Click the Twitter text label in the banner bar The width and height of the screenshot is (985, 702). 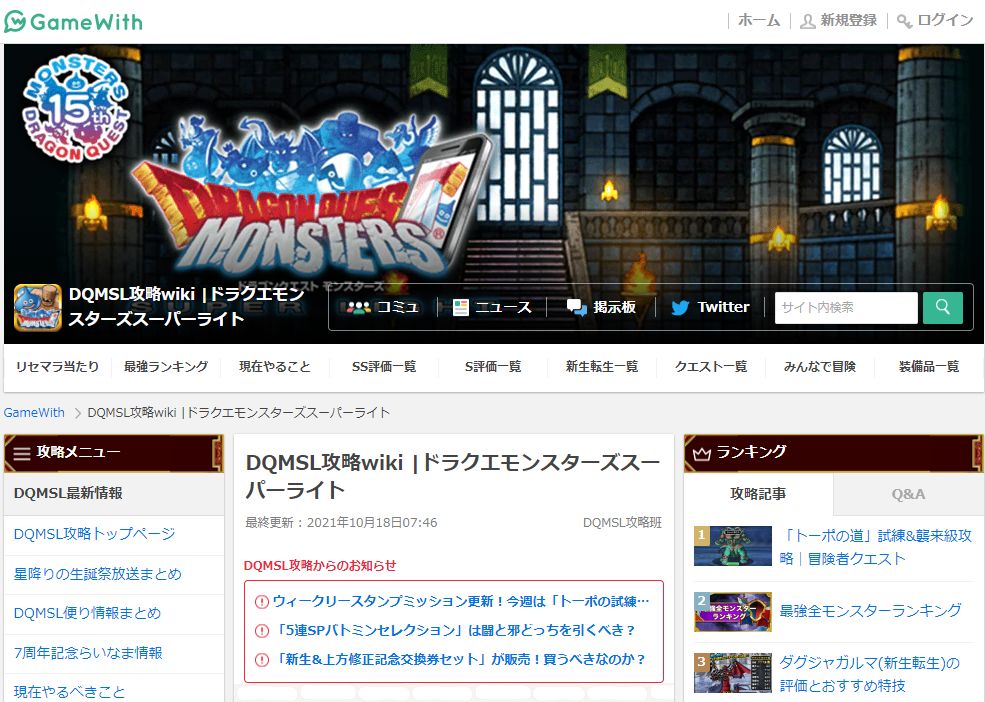(723, 307)
